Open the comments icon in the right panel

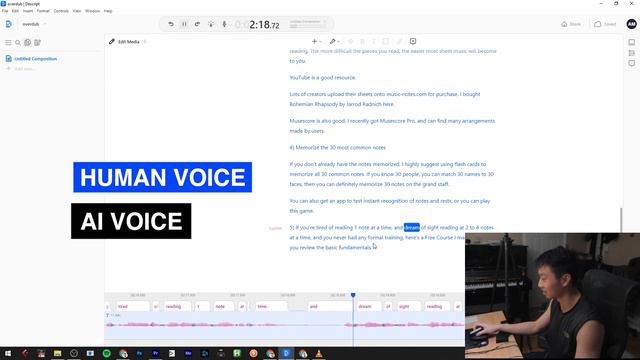(631, 63)
